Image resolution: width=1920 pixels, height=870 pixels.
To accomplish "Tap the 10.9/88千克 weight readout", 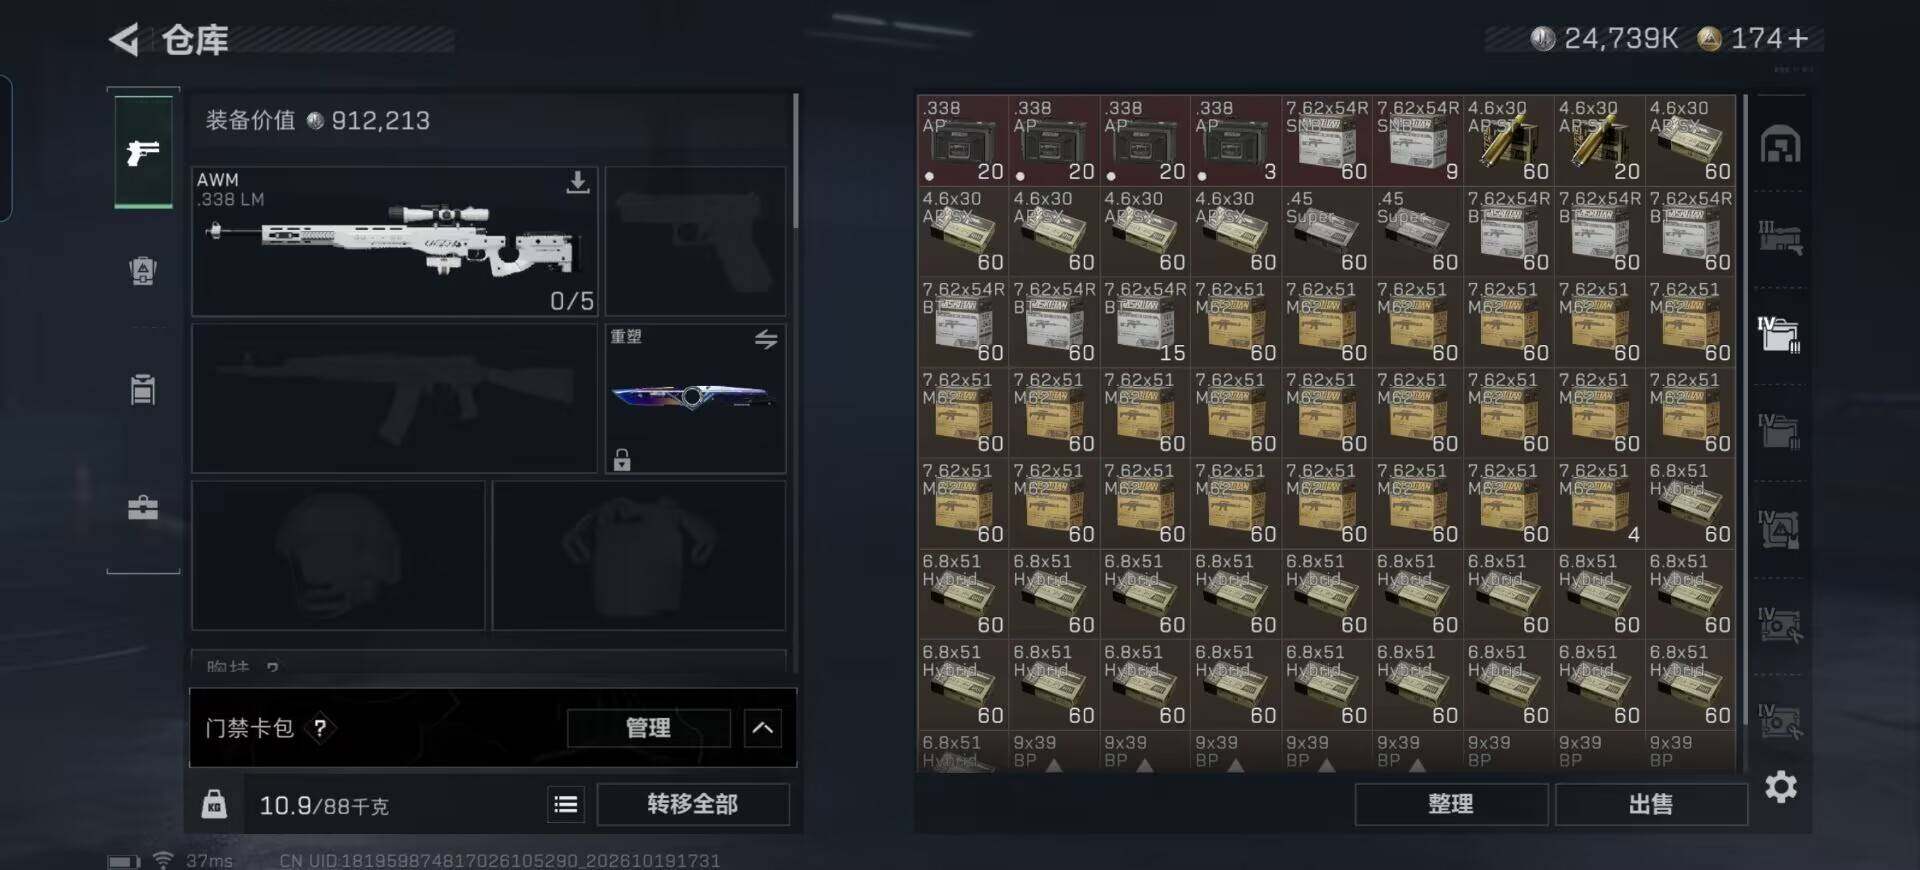I will (324, 805).
